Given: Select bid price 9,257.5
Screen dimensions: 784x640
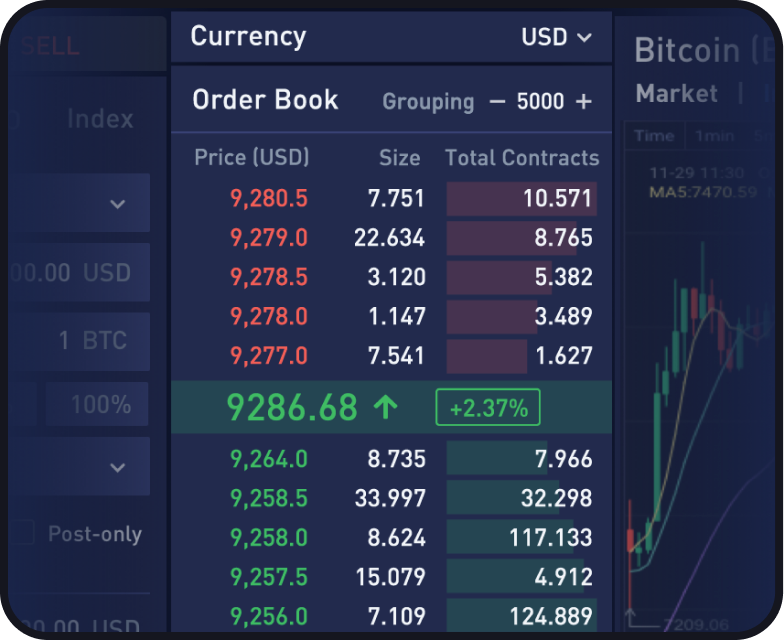Looking at the screenshot, I should coord(268,577).
